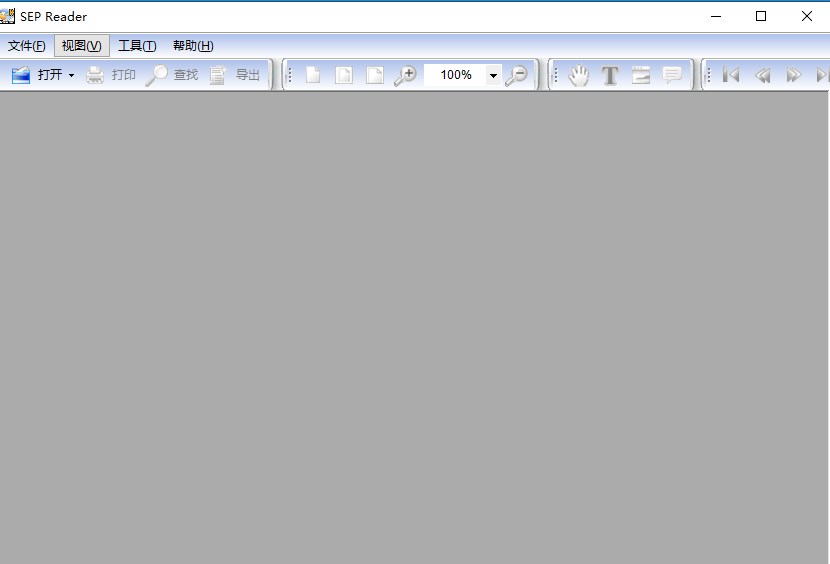Screen dimensions: 830x564
Task: Open the zoom percentage dropdown arrow
Action: 493,76
